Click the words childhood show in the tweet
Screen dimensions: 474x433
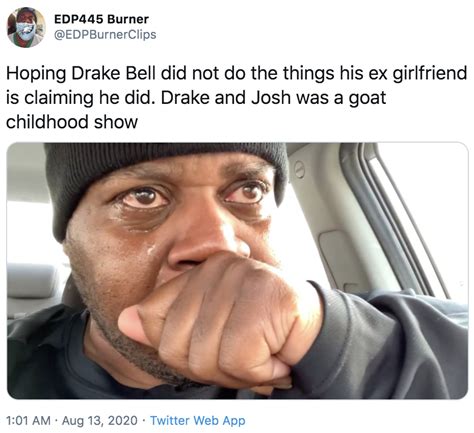[72, 122]
